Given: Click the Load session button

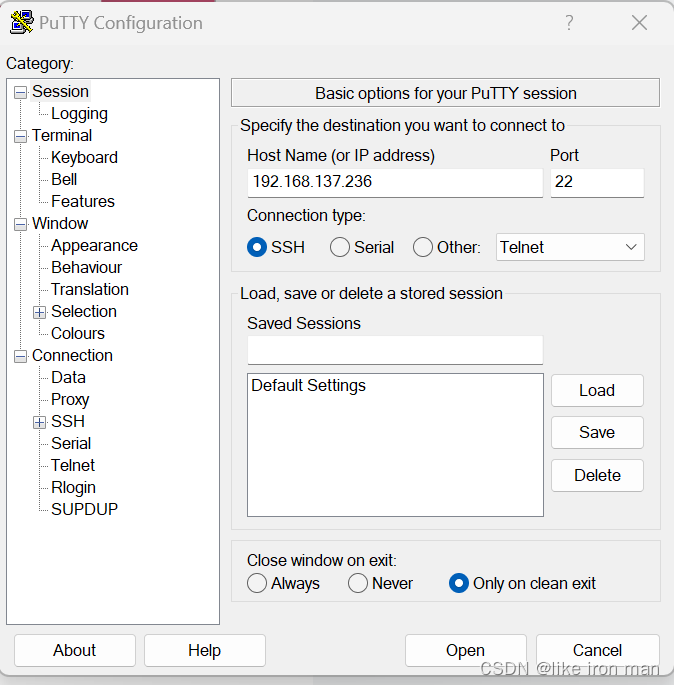Looking at the screenshot, I should [597, 390].
